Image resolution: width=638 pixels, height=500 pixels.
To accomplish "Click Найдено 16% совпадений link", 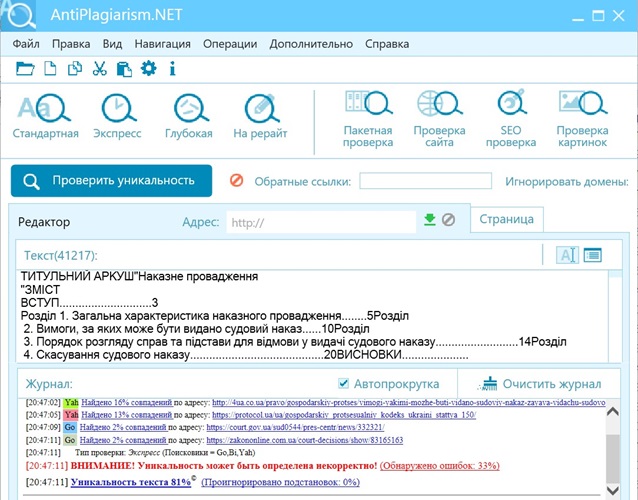I will (x=127, y=402).
